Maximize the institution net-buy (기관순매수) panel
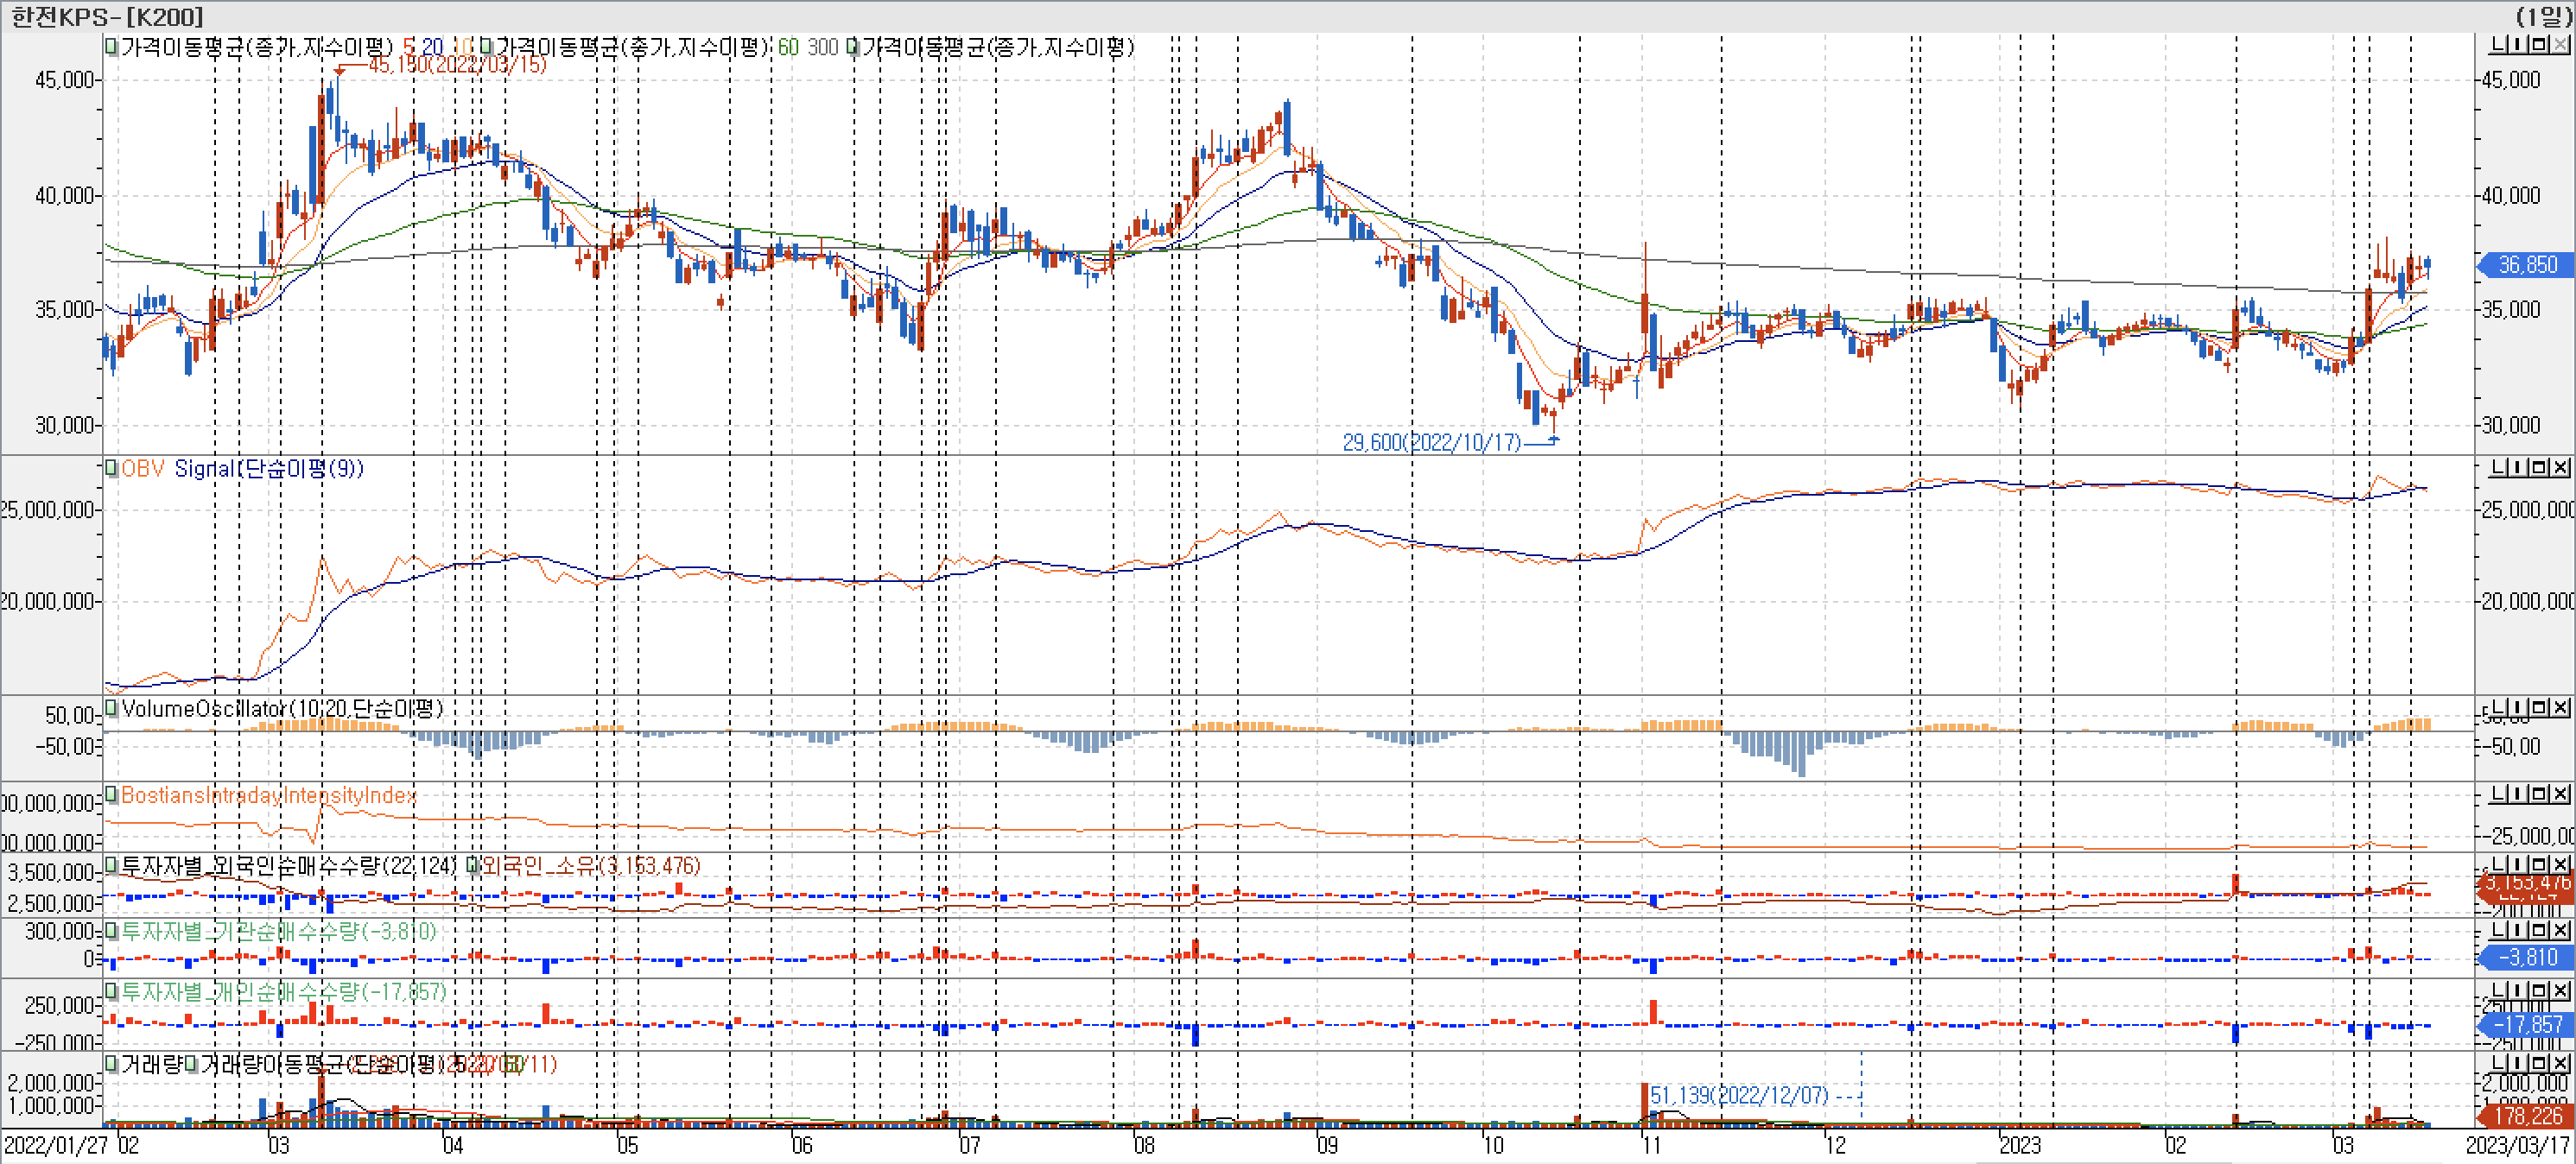Image resolution: width=2576 pixels, height=1164 pixels. coord(2540,931)
